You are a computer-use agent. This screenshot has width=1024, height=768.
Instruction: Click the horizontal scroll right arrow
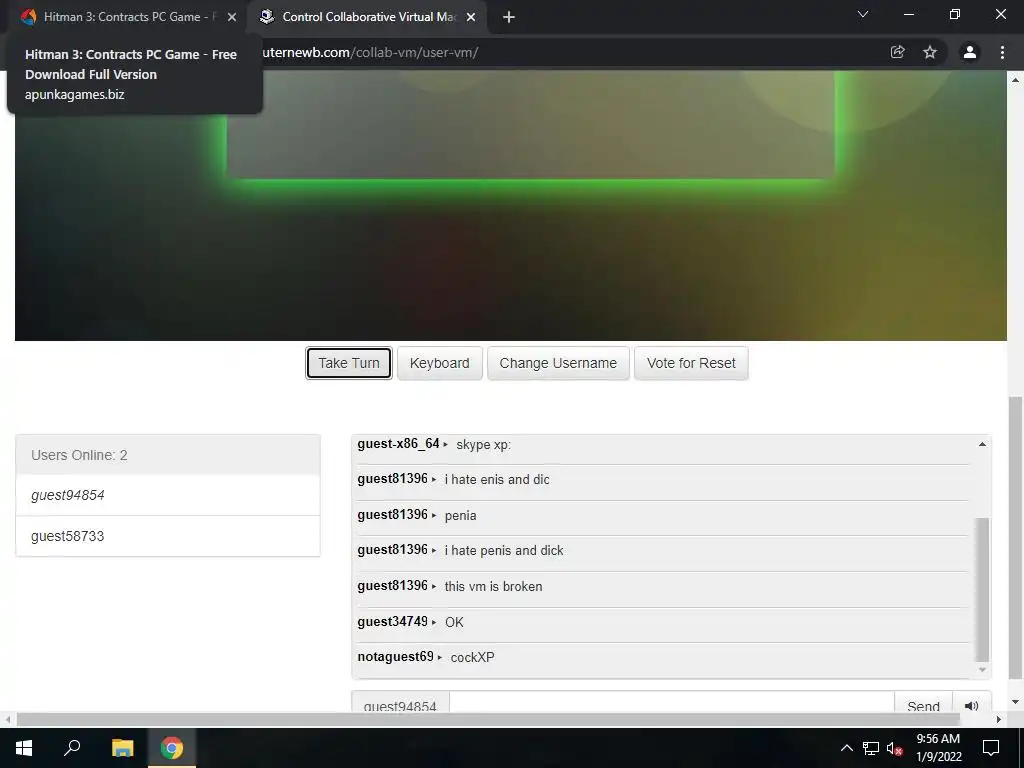(999, 719)
